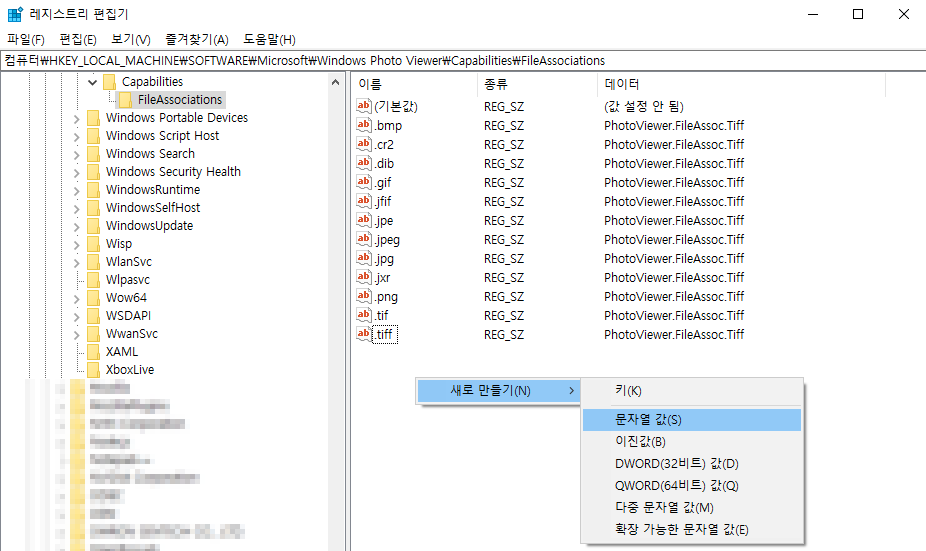926x551 pixels.
Task: Collapse the Capabilities tree node
Action: (x=92, y=82)
